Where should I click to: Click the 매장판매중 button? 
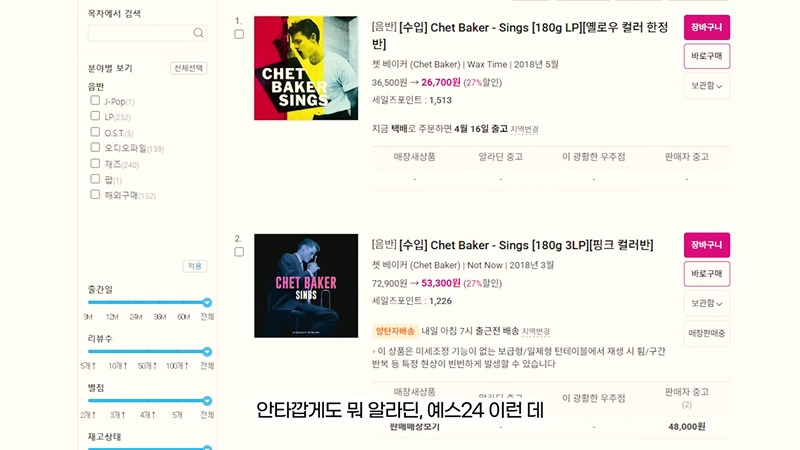[x=707, y=333]
